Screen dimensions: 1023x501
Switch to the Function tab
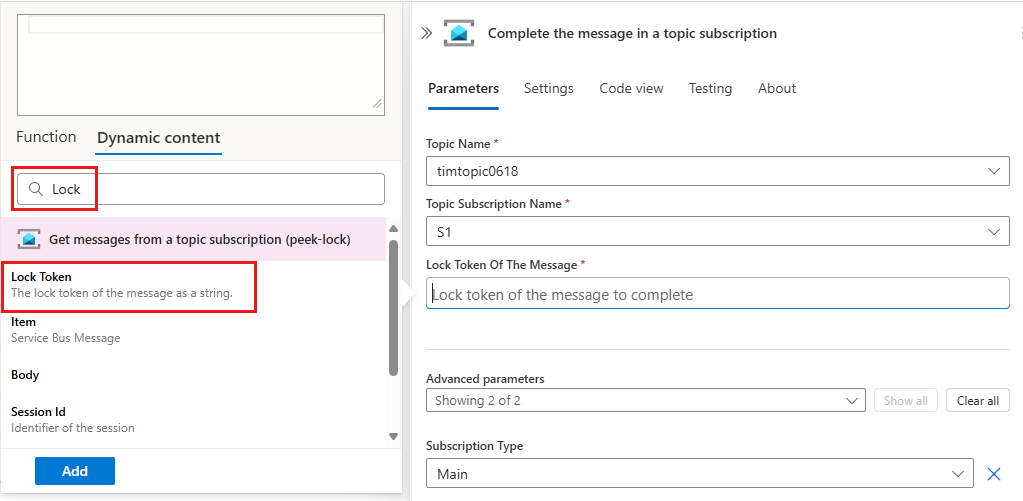[x=46, y=137]
